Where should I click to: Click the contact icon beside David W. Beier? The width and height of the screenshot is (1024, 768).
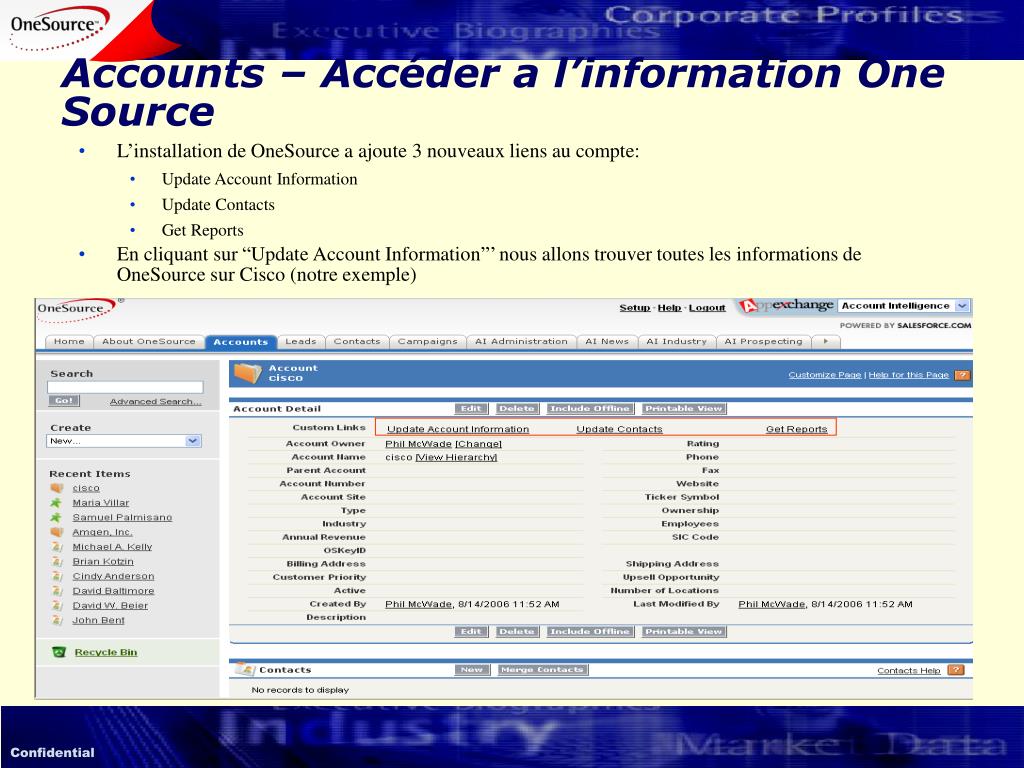click(x=57, y=605)
